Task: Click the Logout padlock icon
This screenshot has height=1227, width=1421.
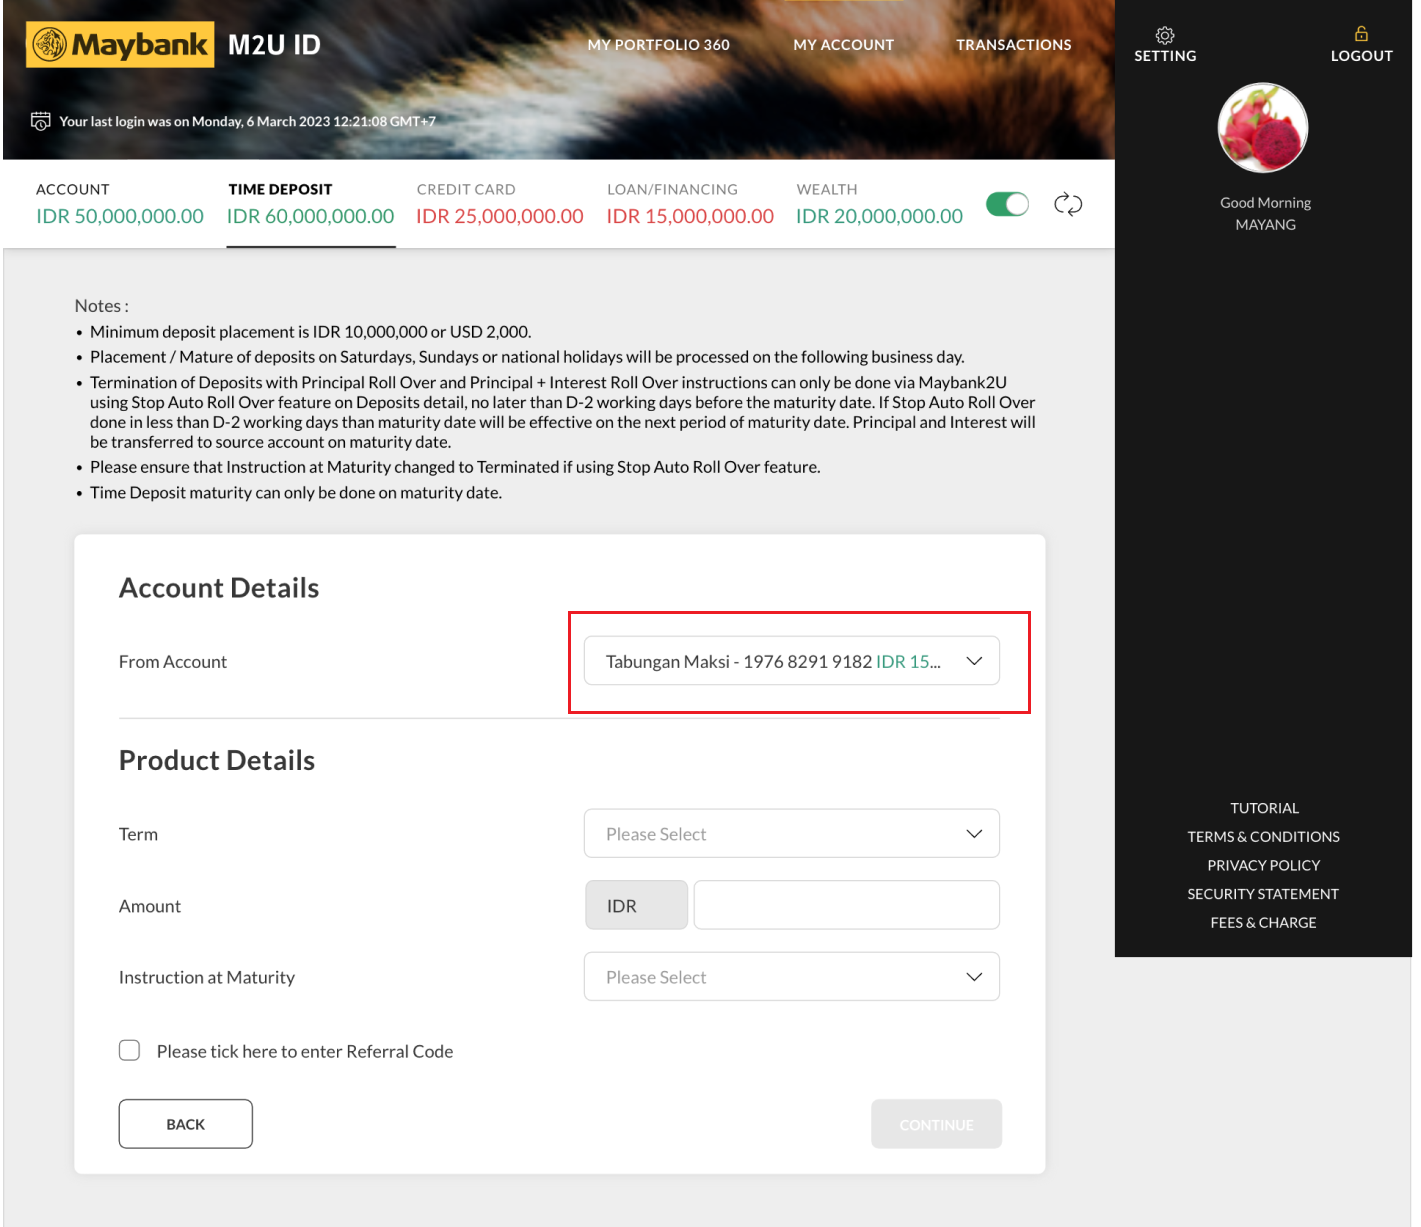Action: pos(1361,34)
